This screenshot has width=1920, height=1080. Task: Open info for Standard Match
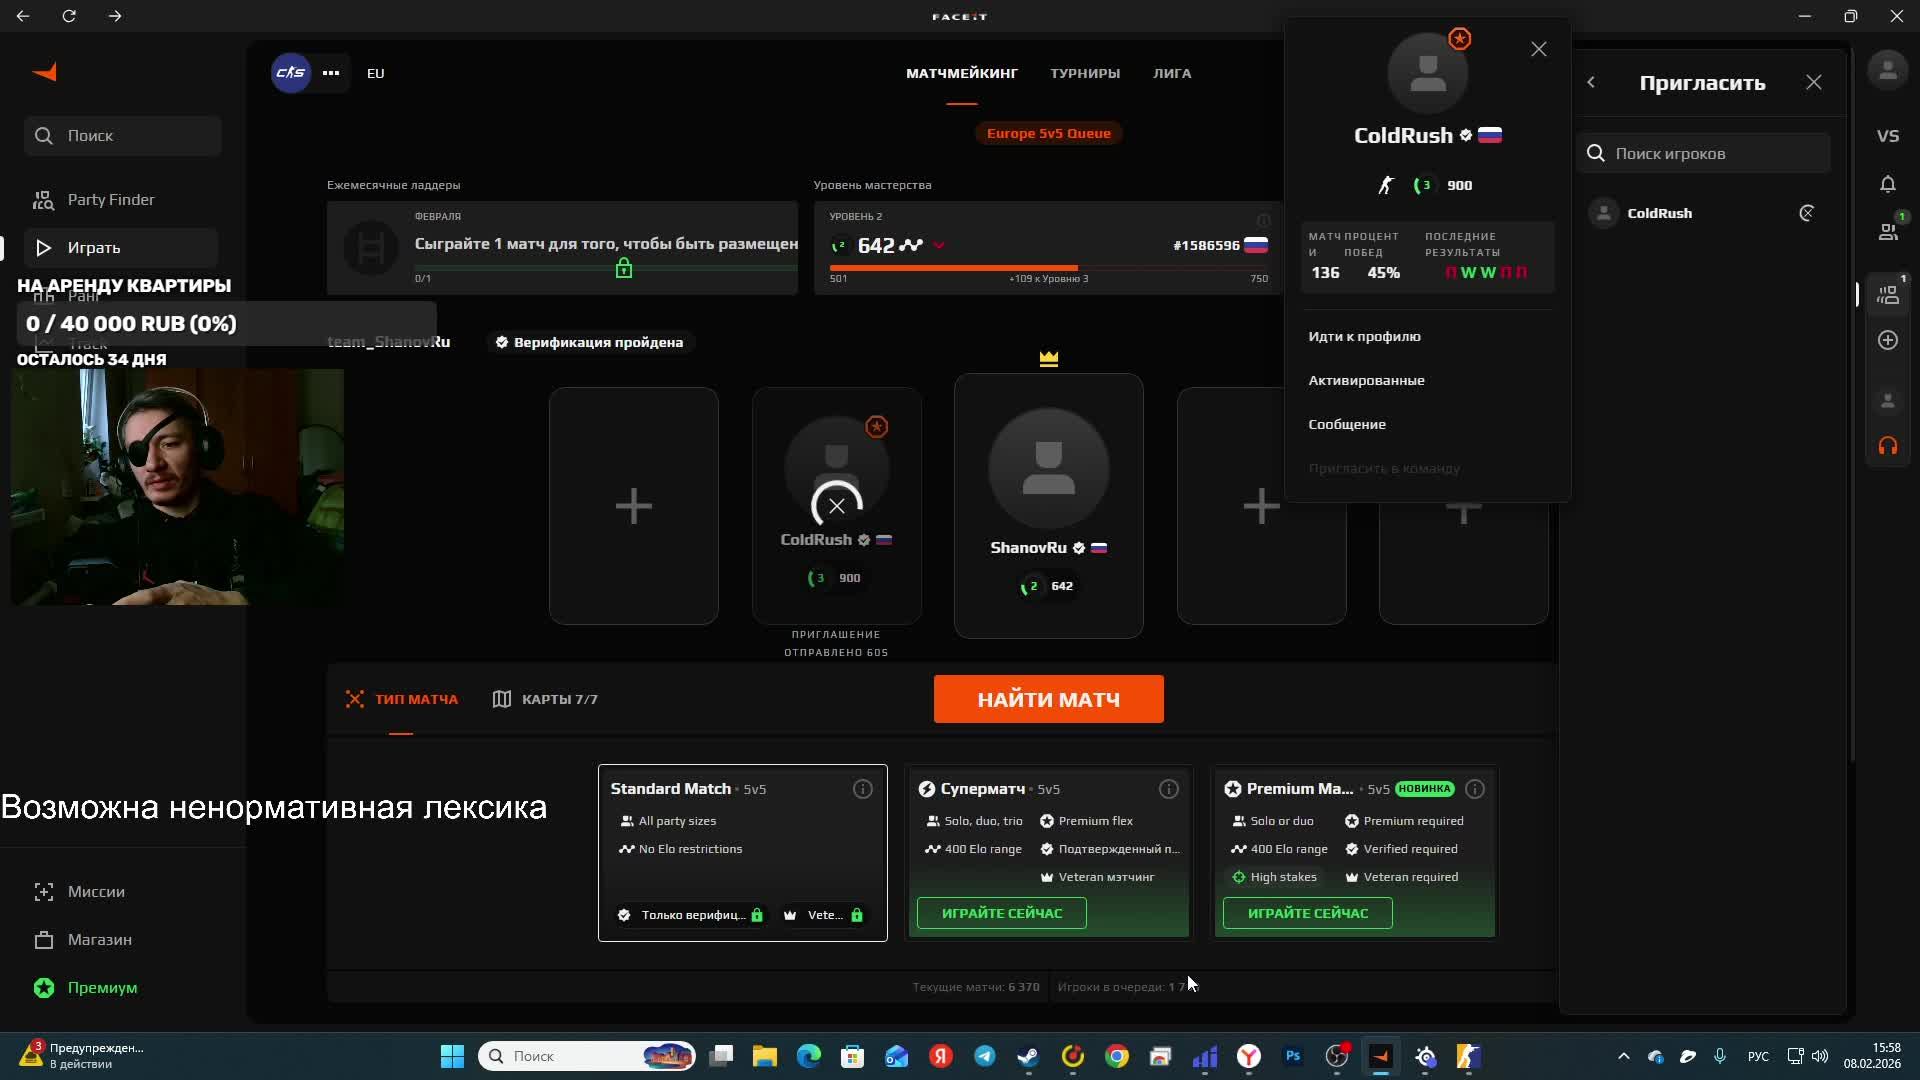[862, 789]
